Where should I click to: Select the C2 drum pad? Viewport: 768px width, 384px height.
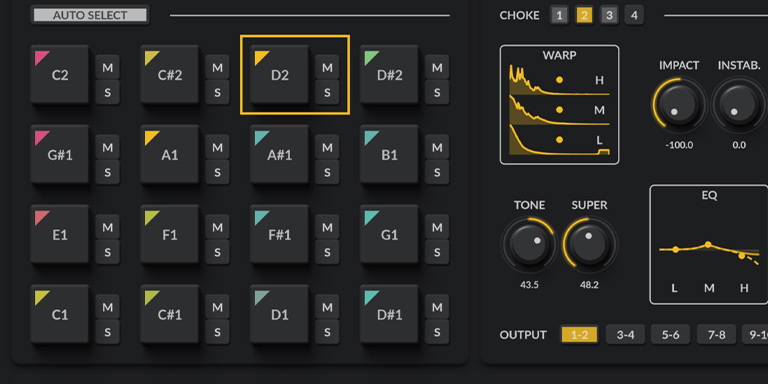pos(60,74)
